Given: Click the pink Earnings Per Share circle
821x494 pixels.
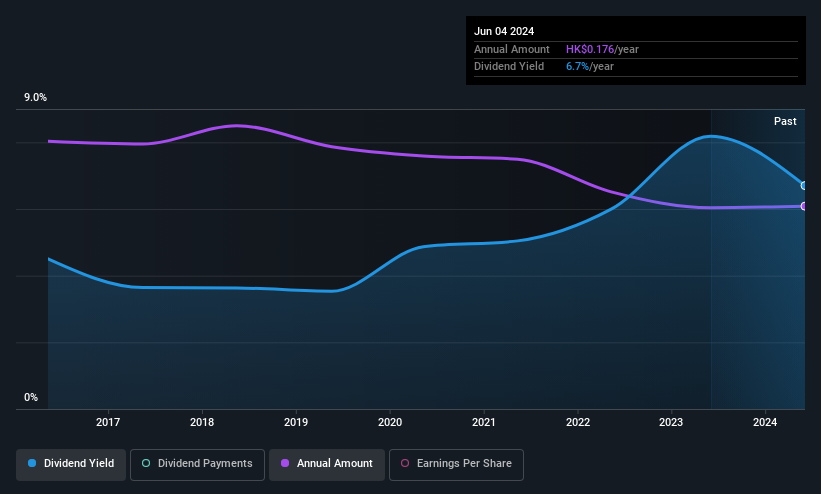Looking at the screenshot, I should coord(405,464).
